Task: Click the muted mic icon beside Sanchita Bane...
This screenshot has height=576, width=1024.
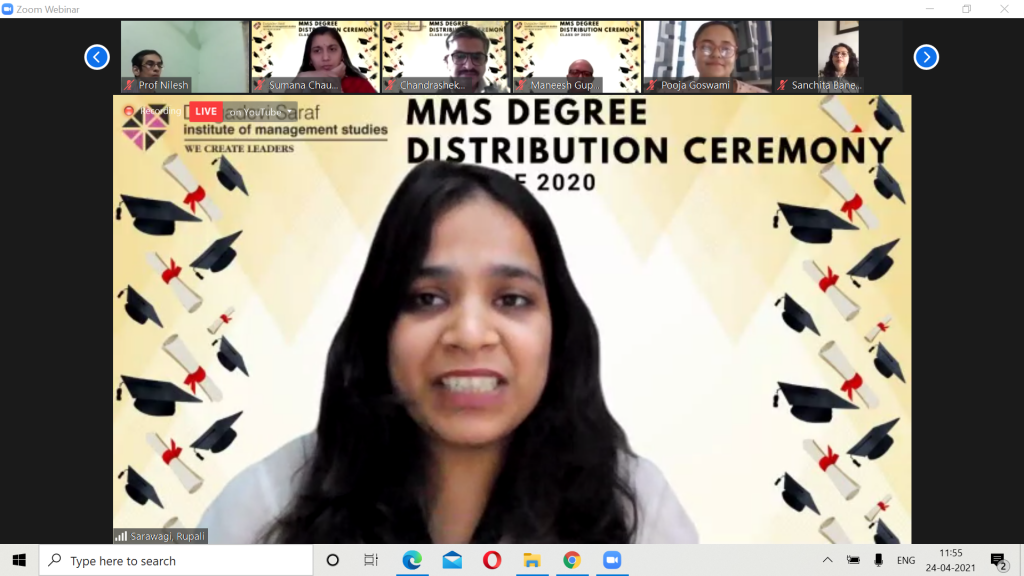Action: click(x=782, y=85)
